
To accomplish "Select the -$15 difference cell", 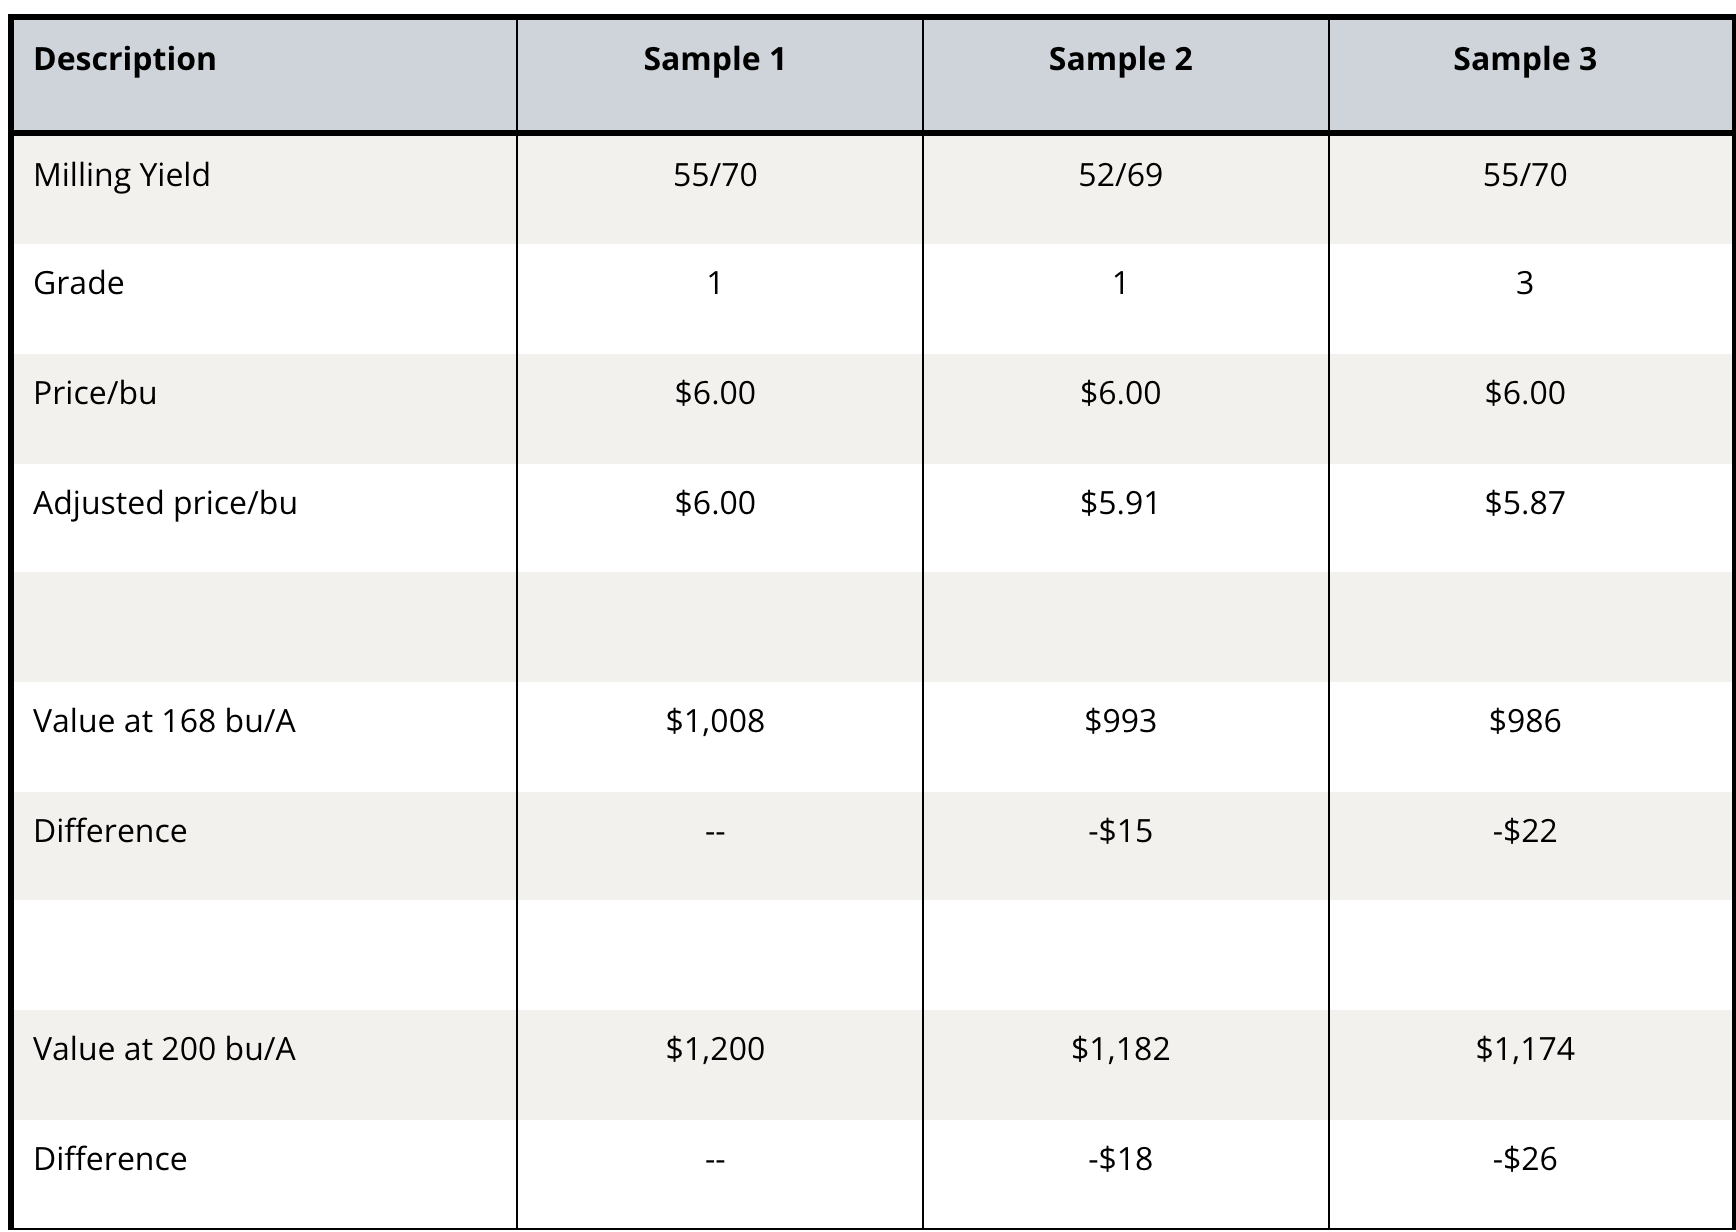I will (1120, 831).
